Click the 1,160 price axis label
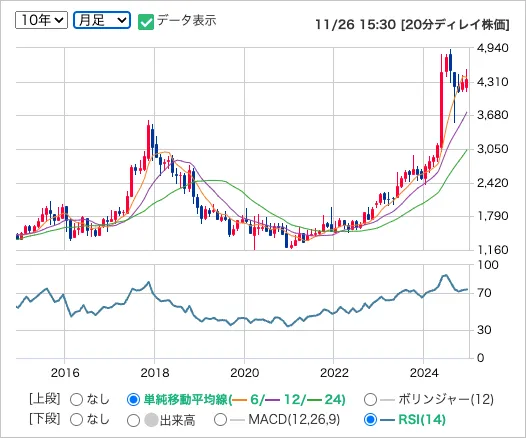This screenshot has width=526, height=438. (x=493, y=250)
